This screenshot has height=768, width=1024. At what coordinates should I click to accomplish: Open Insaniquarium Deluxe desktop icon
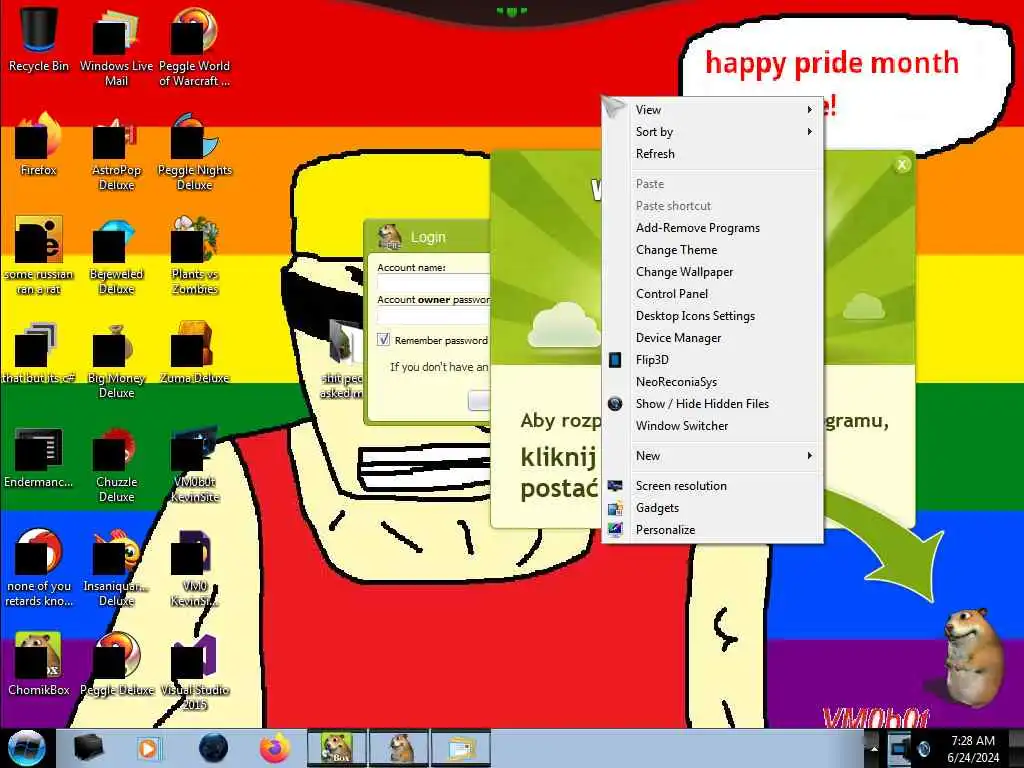[x=116, y=568]
